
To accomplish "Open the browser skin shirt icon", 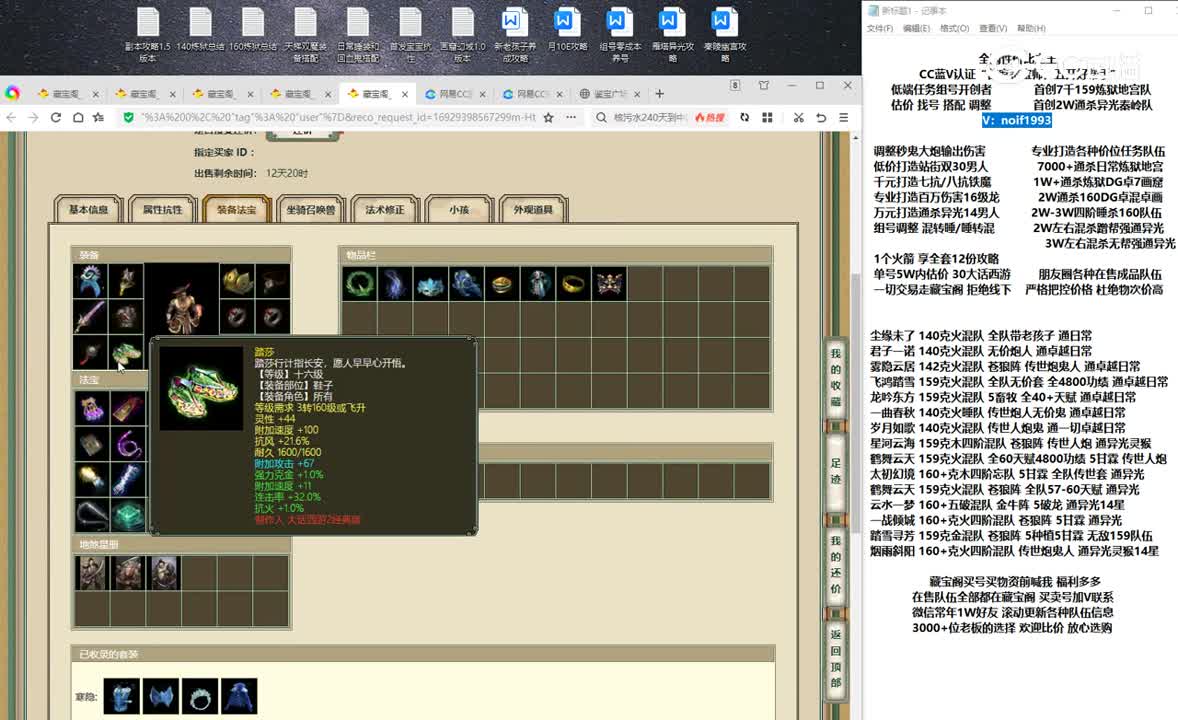I will coord(764,86).
